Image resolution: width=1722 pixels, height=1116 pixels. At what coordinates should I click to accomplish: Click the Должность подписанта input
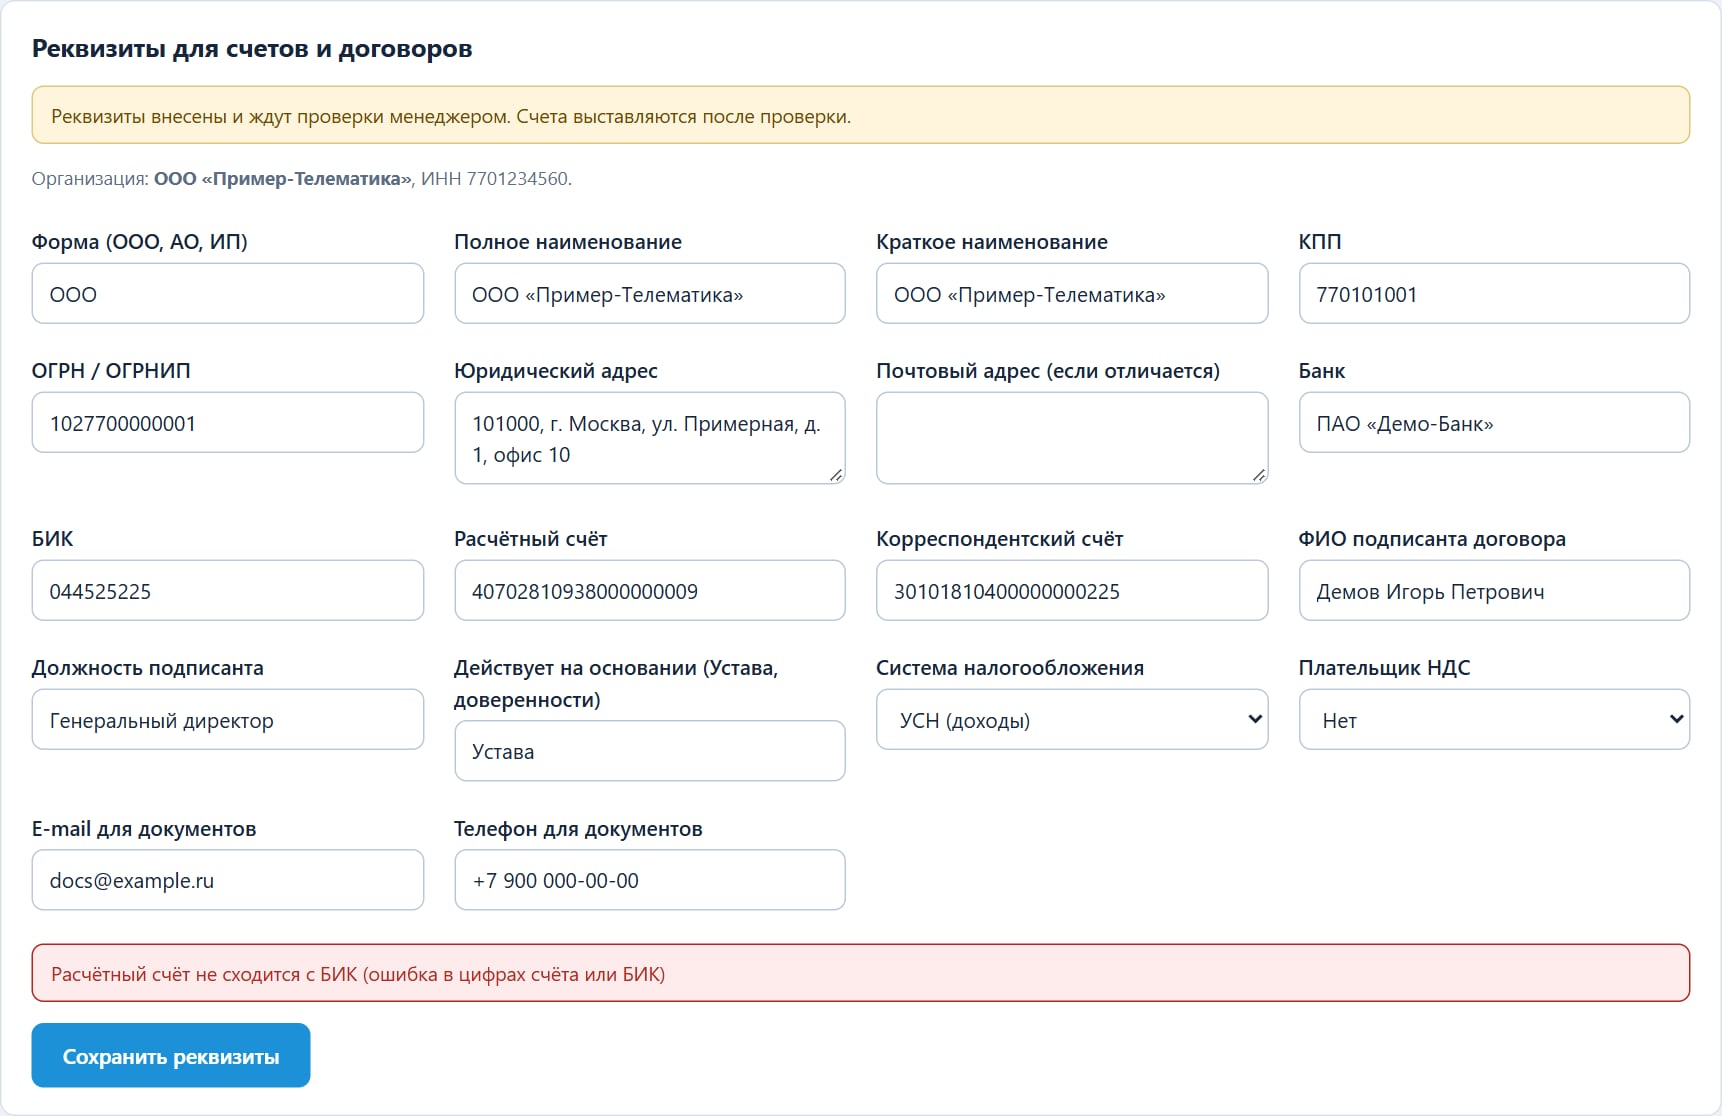pos(228,719)
